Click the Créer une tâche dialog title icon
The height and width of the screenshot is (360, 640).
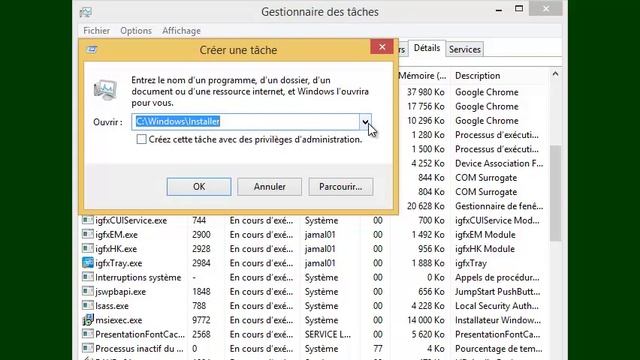coord(92,50)
